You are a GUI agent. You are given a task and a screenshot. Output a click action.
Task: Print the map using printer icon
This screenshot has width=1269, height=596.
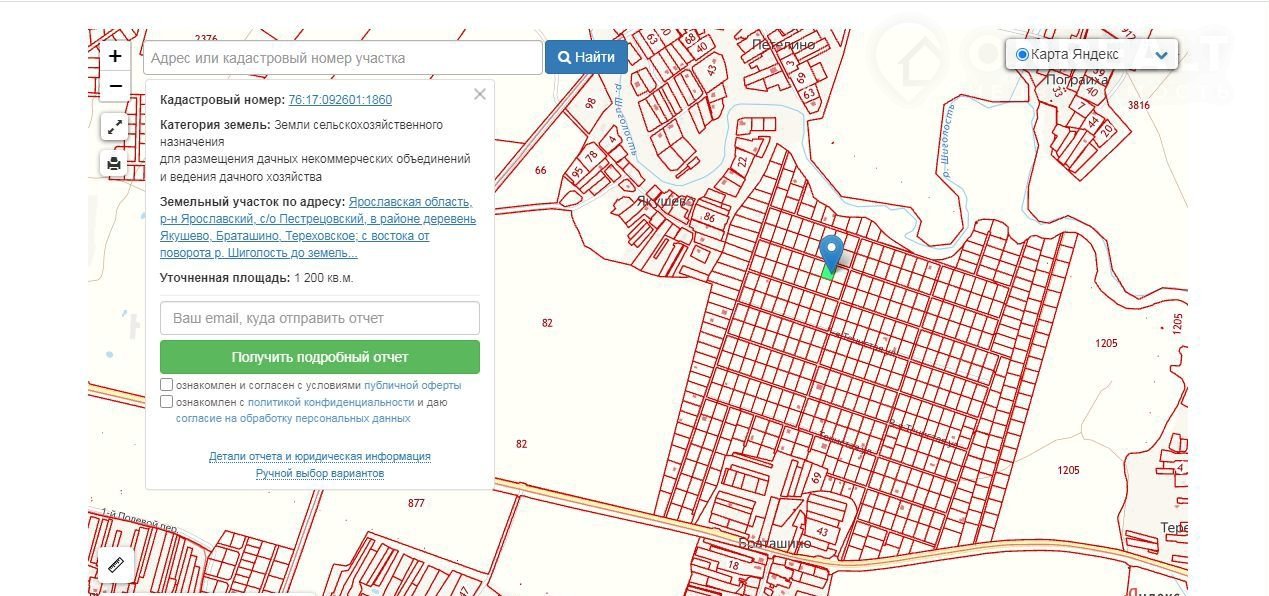pyautogui.click(x=115, y=164)
